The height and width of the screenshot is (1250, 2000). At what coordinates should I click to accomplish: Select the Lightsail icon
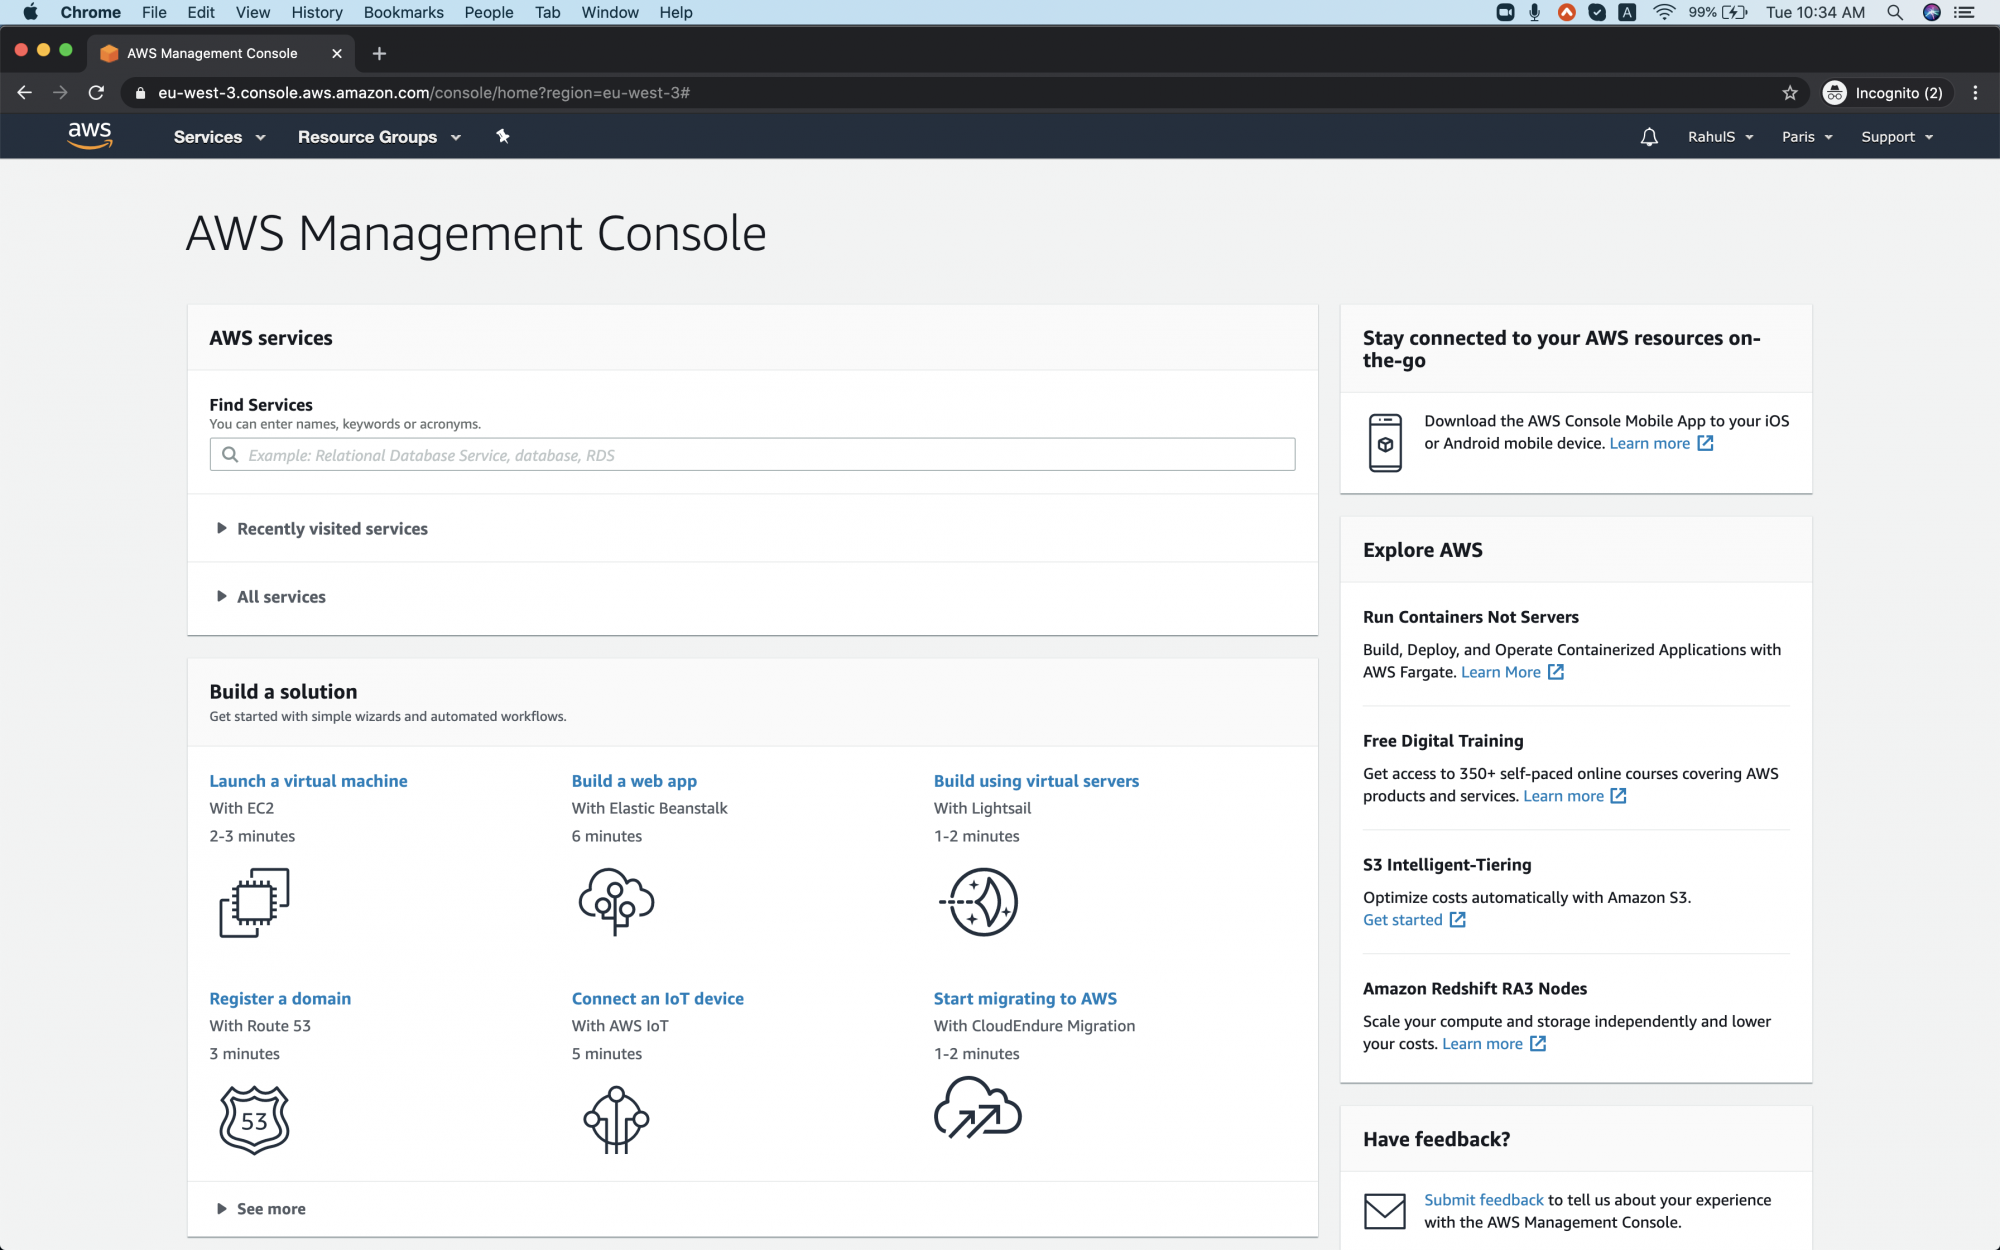[x=978, y=902]
